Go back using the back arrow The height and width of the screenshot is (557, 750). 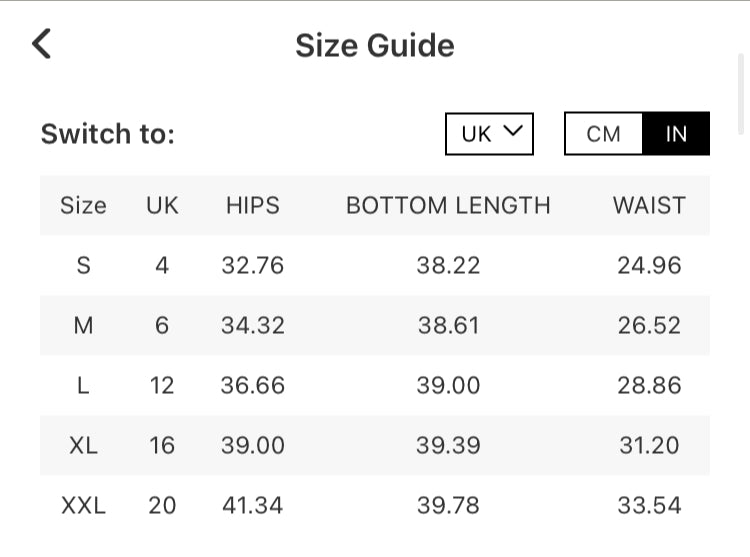(x=41, y=44)
